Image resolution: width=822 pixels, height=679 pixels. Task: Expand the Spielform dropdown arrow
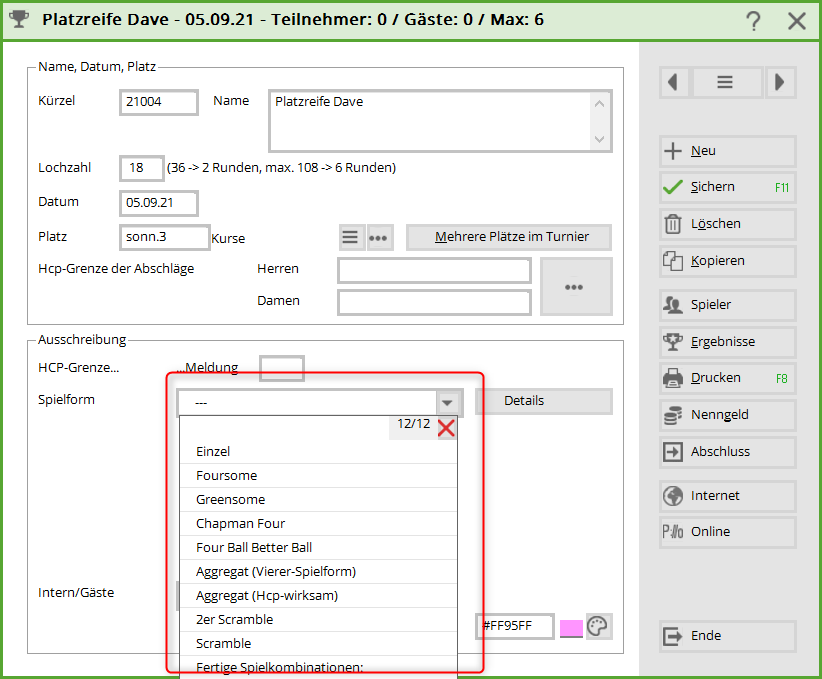(447, 402)
